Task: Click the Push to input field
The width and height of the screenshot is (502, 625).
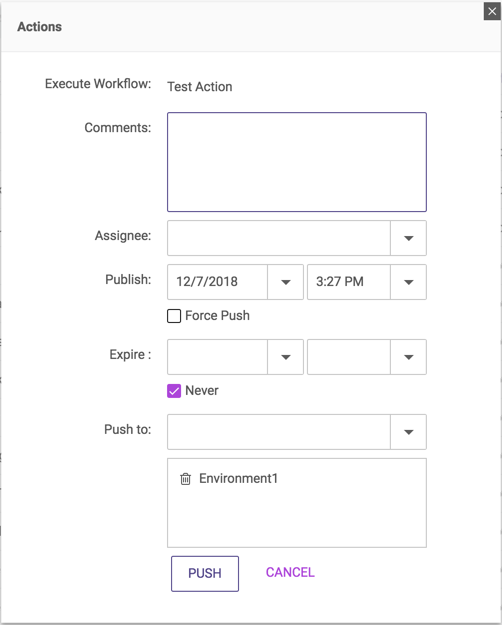Action: [279, 432]
